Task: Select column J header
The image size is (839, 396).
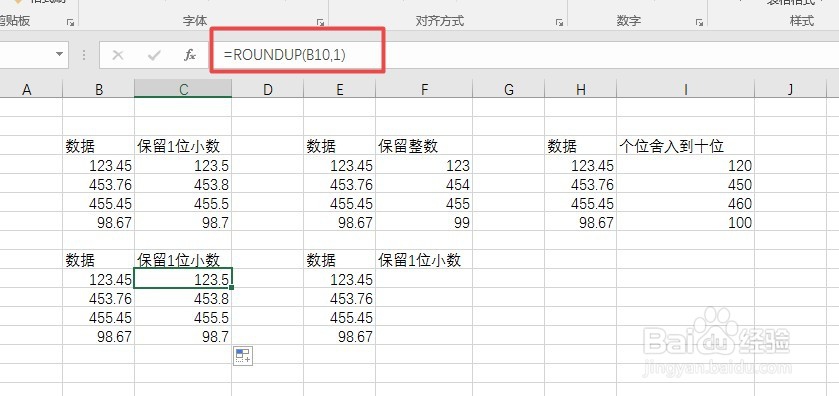Action: 791,89
